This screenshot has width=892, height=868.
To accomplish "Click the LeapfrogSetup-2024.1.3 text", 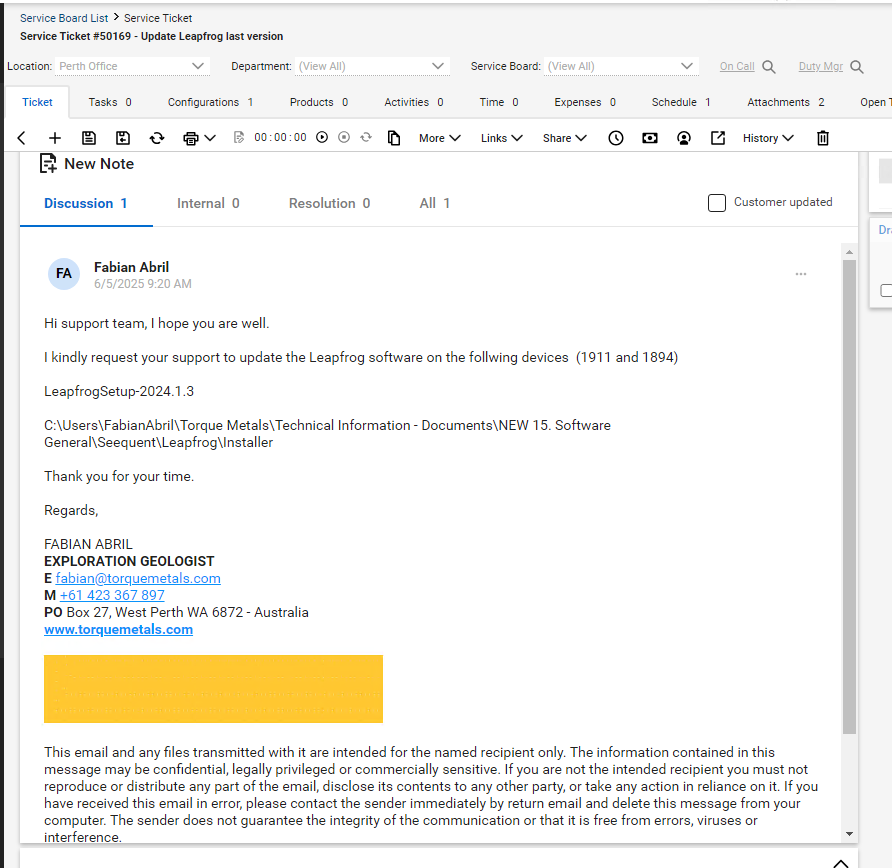I will (x=119, y=391).
